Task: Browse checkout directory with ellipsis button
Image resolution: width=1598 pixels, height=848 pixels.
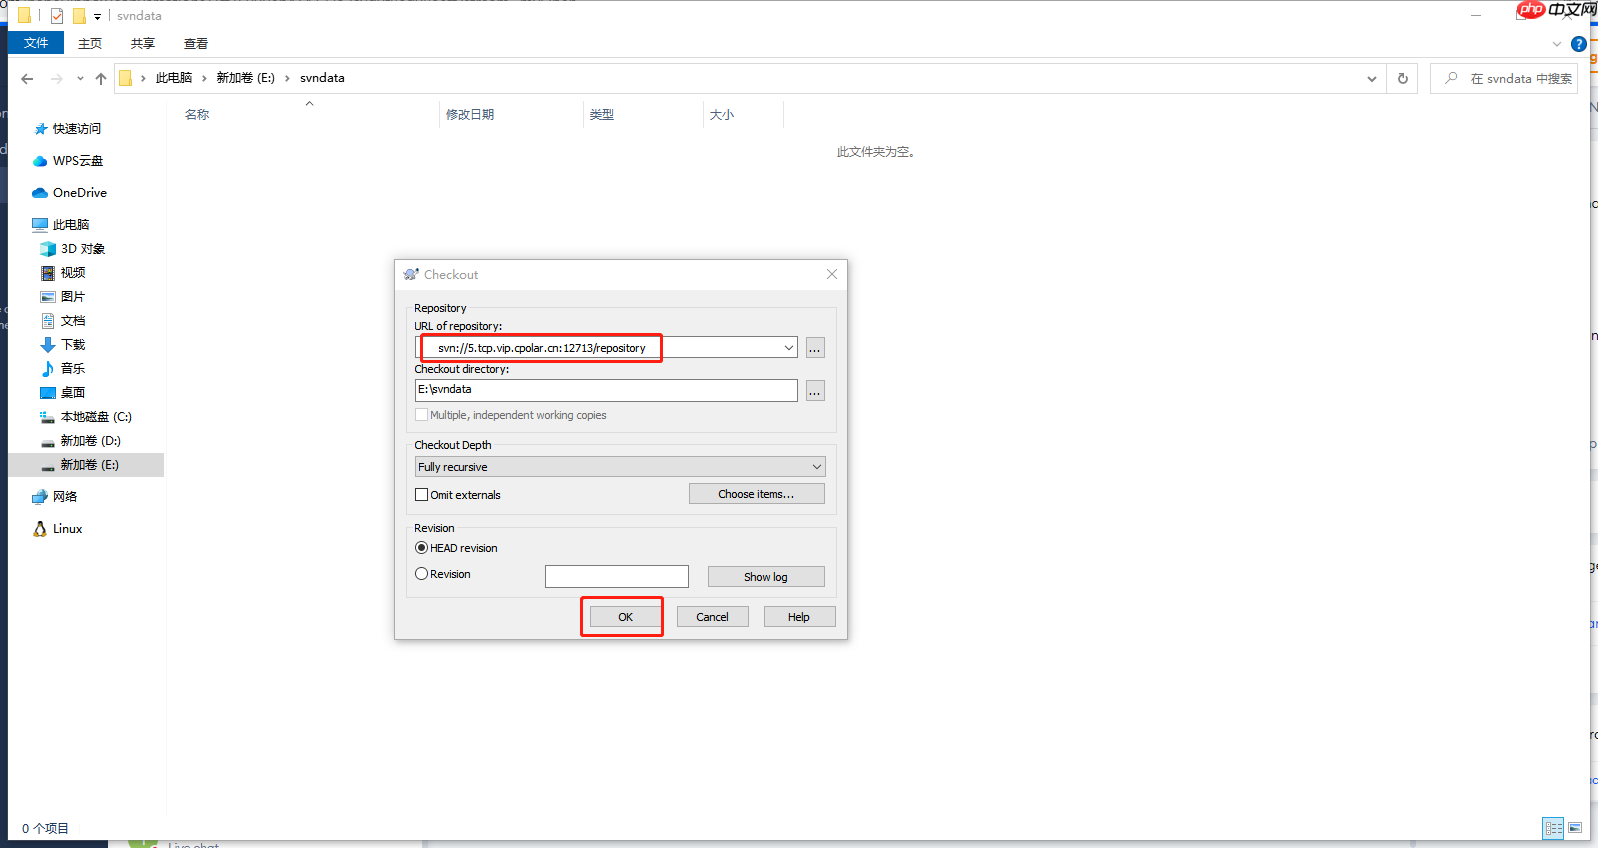Action: (815, 391)
